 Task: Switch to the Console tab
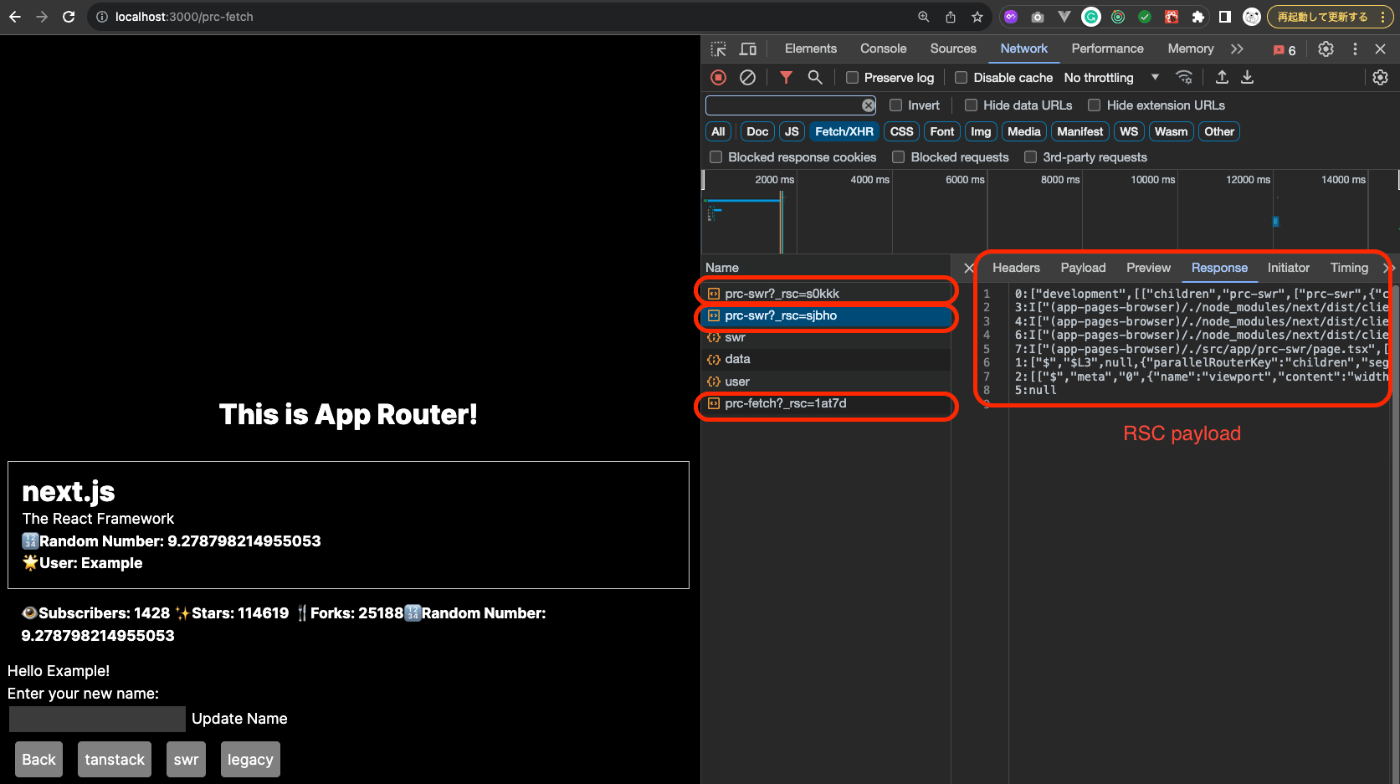(x=883, y=49)
